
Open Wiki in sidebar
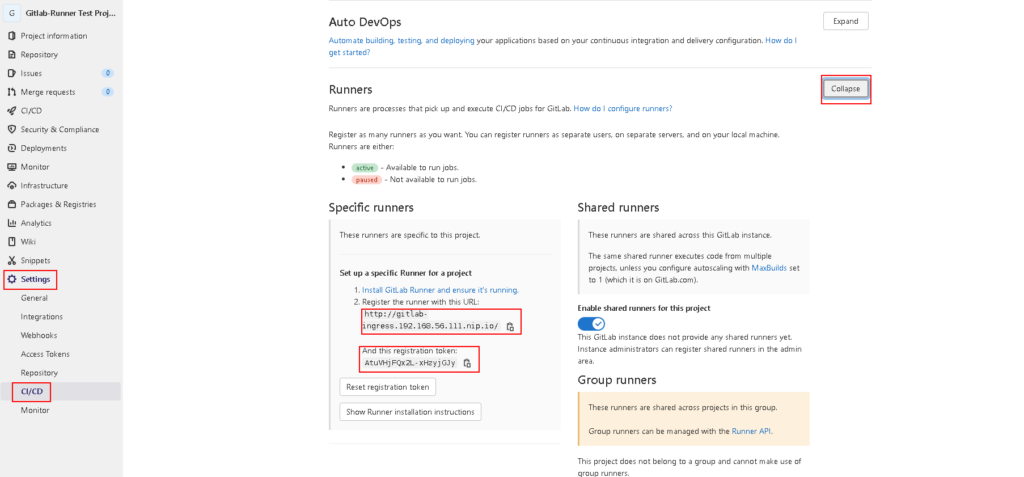coord(28,242)
